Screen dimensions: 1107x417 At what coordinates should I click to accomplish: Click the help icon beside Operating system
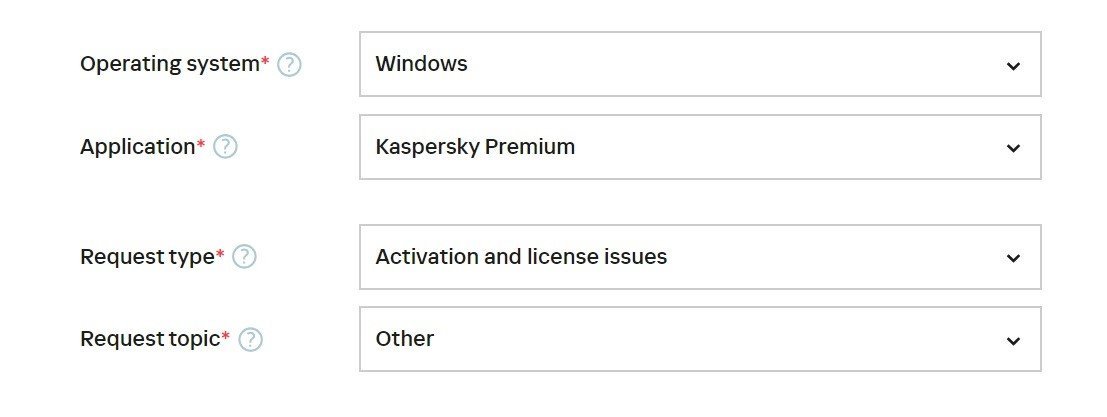tap(289, 65)
